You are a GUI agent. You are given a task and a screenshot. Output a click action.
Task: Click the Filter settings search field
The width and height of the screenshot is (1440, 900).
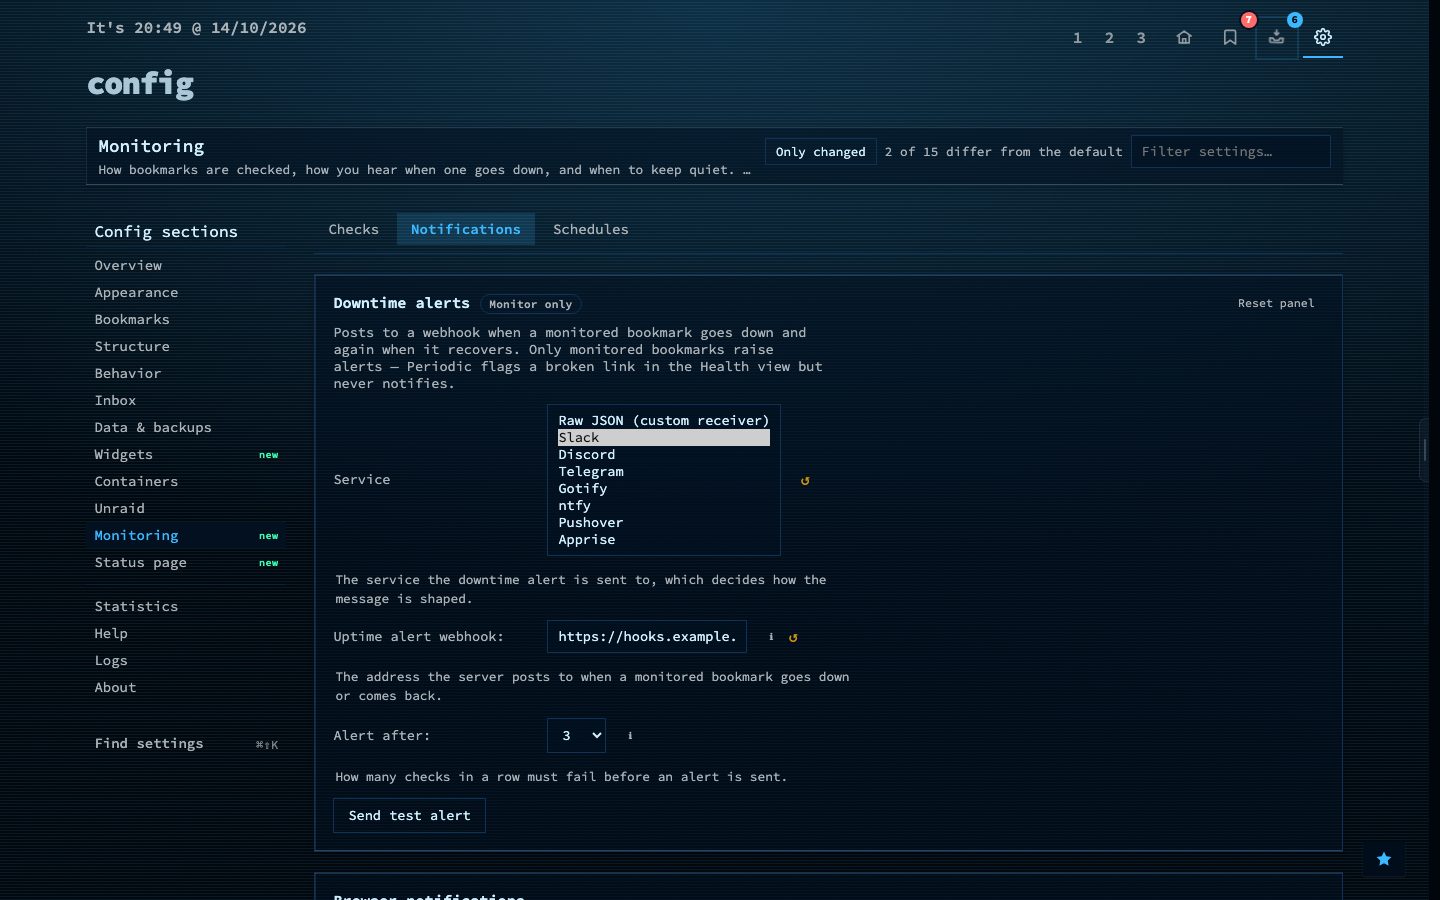point(1231,152)
